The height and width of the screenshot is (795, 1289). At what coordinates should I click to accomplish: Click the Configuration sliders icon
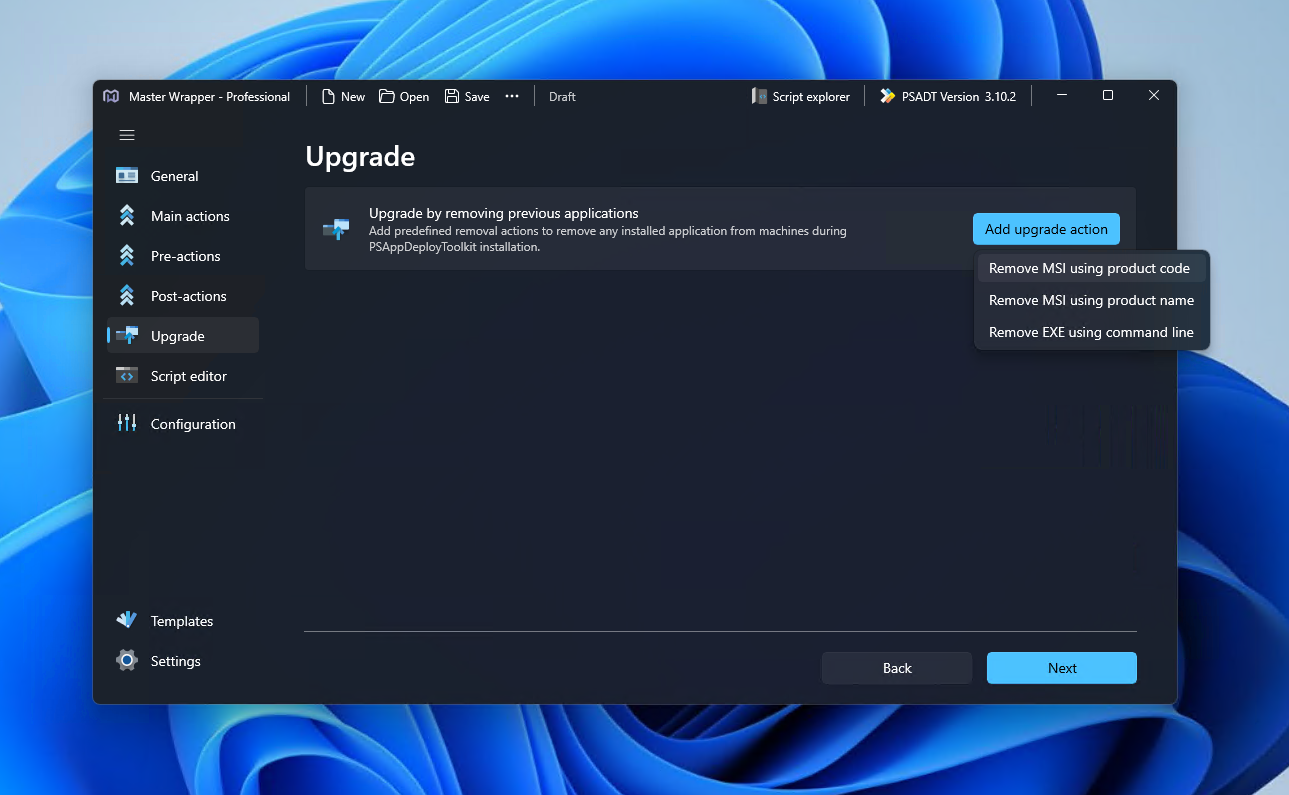(127, 423)
